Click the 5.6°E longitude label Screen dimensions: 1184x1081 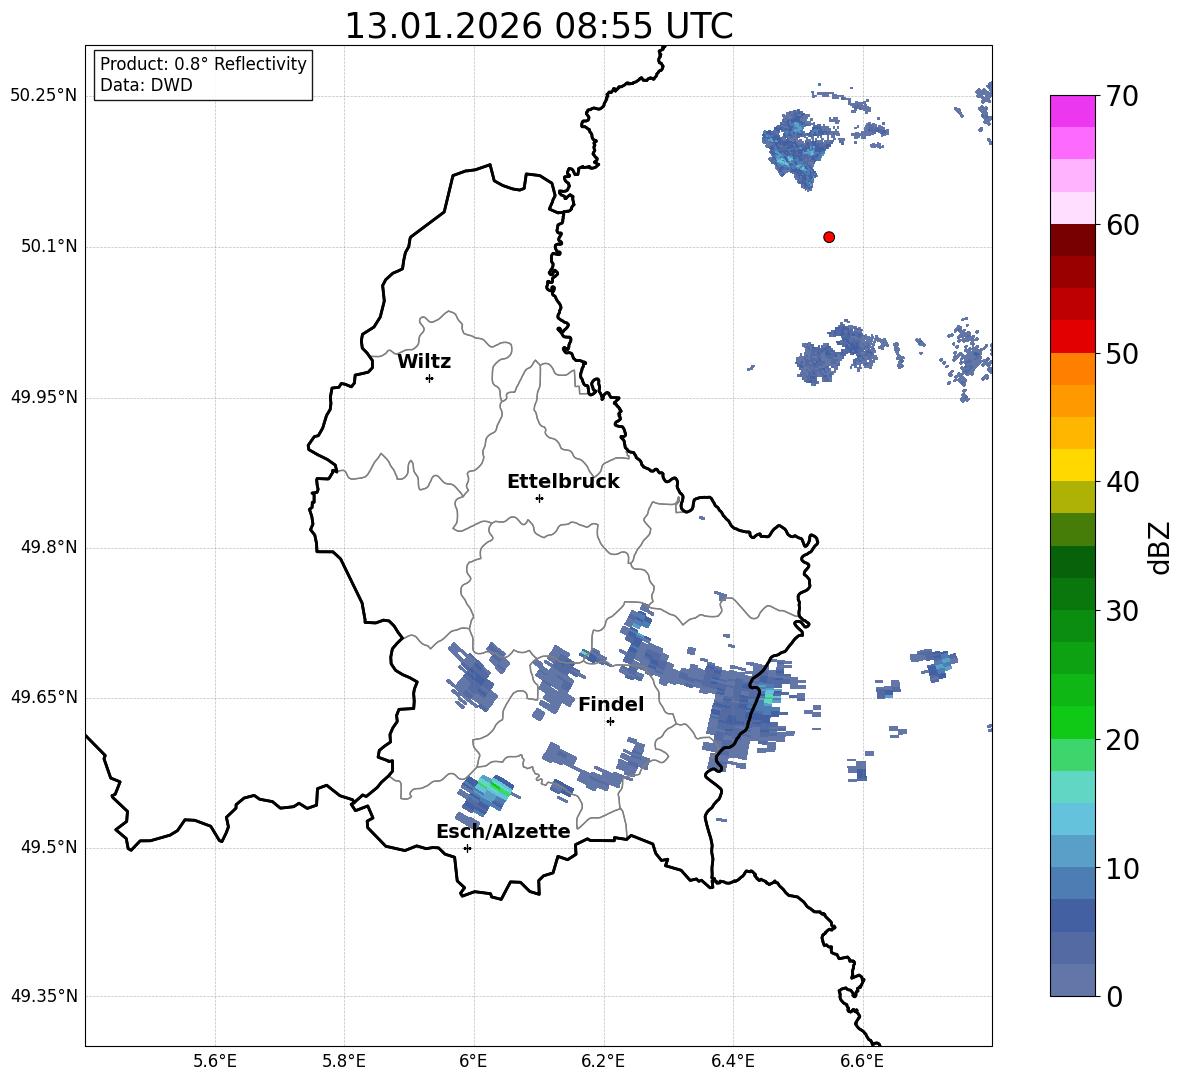pyautogui.click(x=215, y=1061)
